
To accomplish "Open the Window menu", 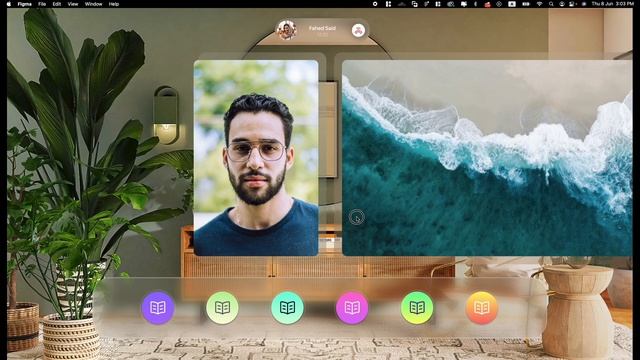I will [93, 4].
